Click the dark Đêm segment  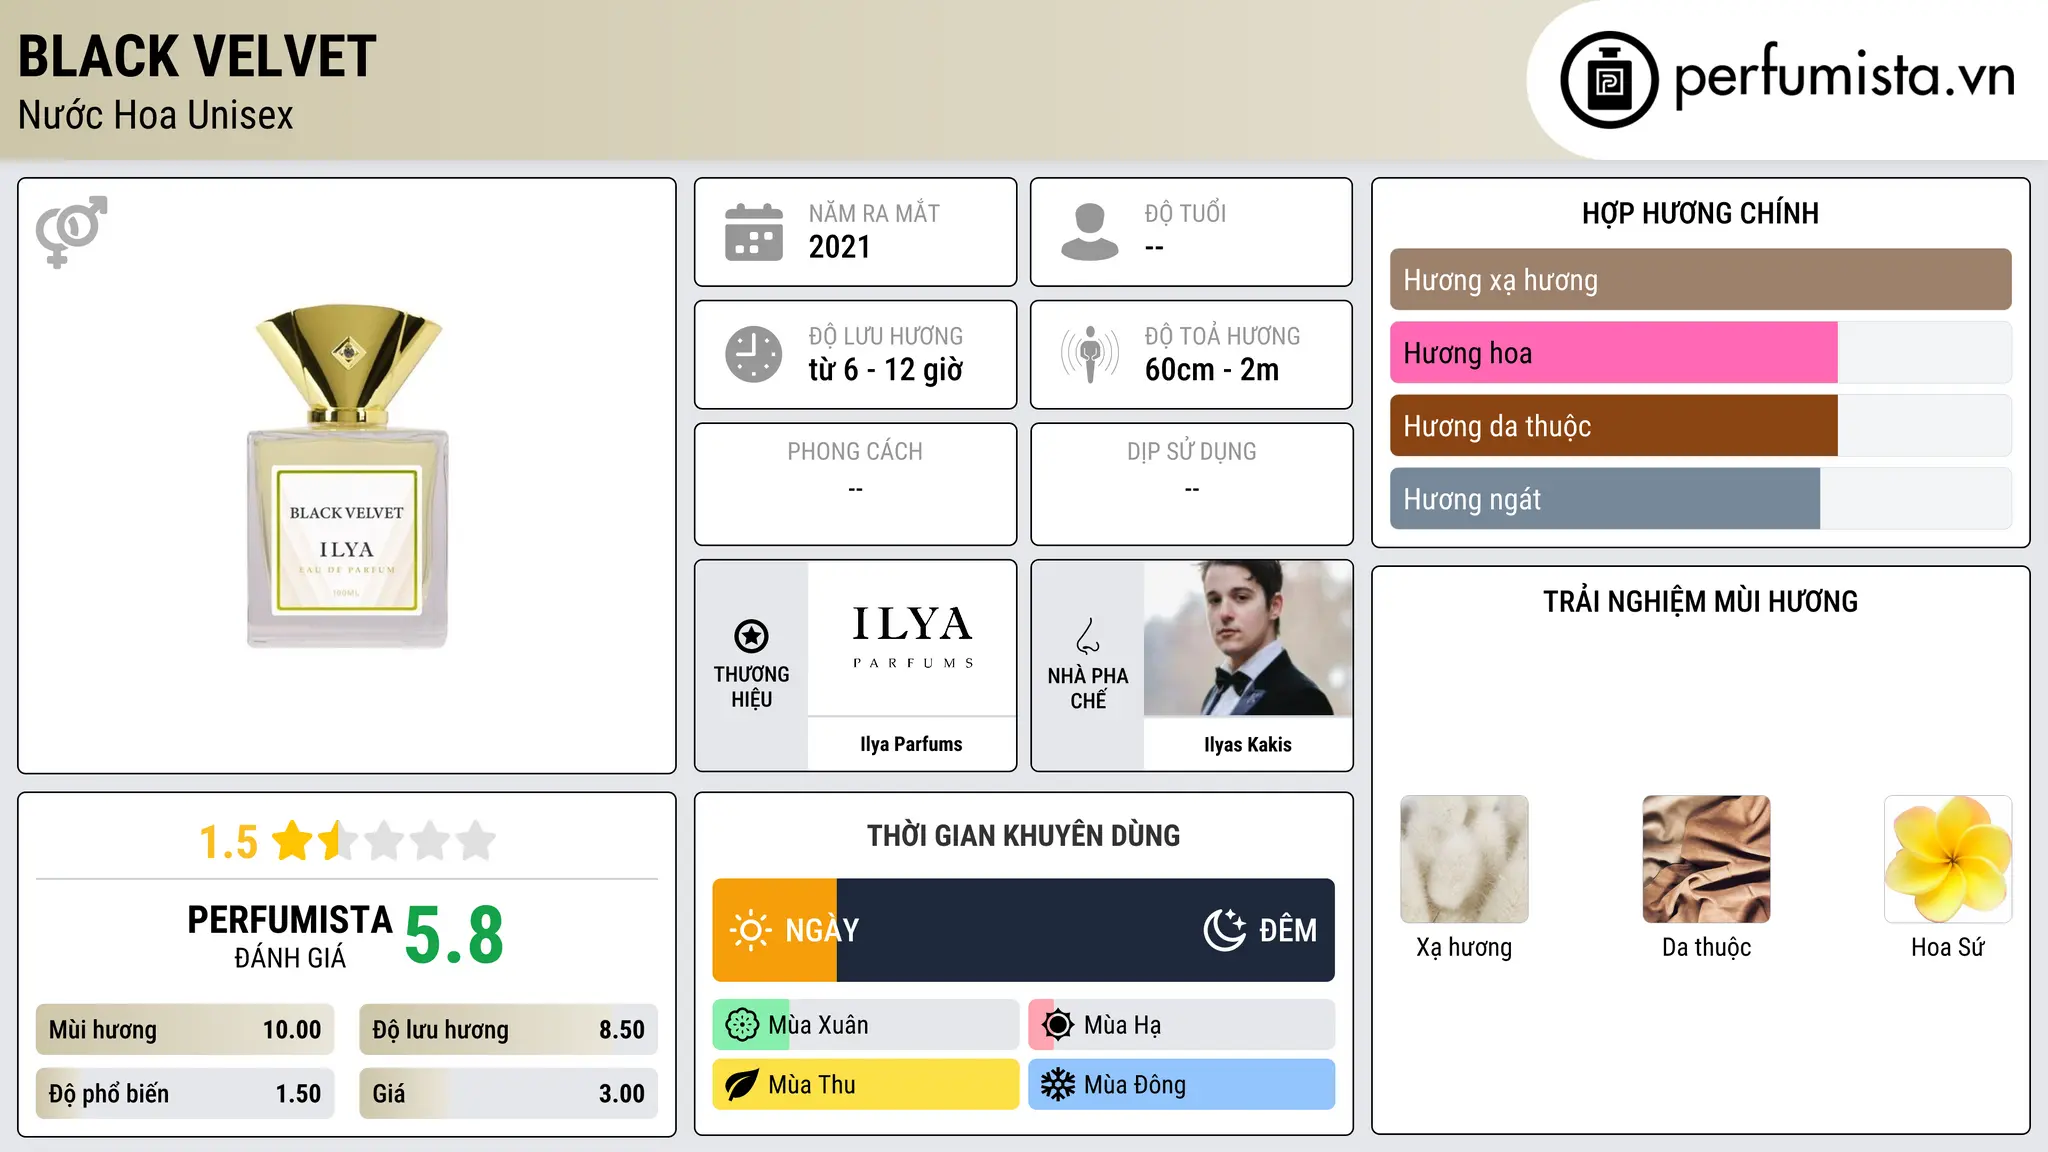(x=1086, y=930)
